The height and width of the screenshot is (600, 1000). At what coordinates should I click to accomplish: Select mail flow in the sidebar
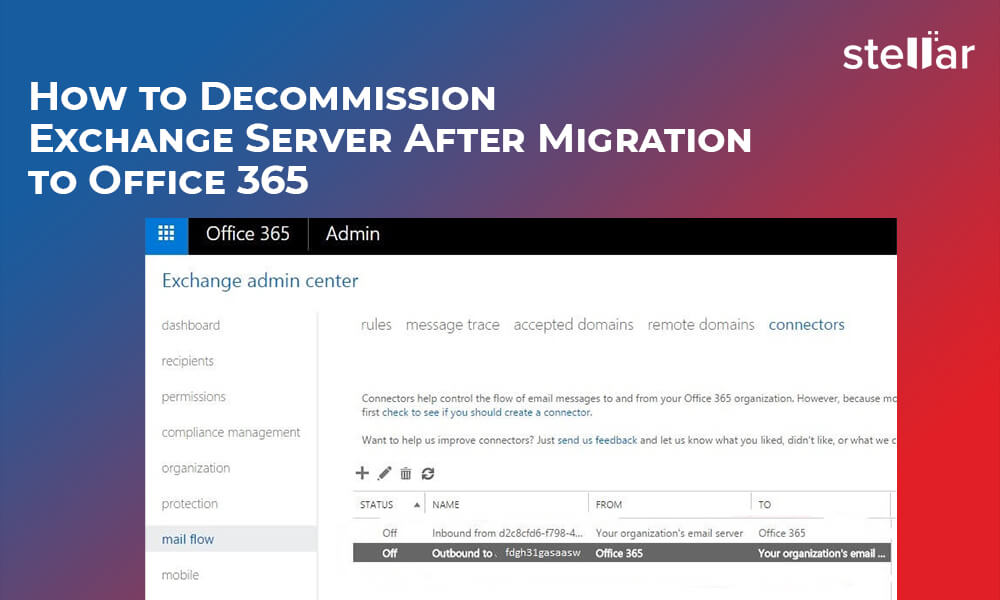(x=188, y=540)
